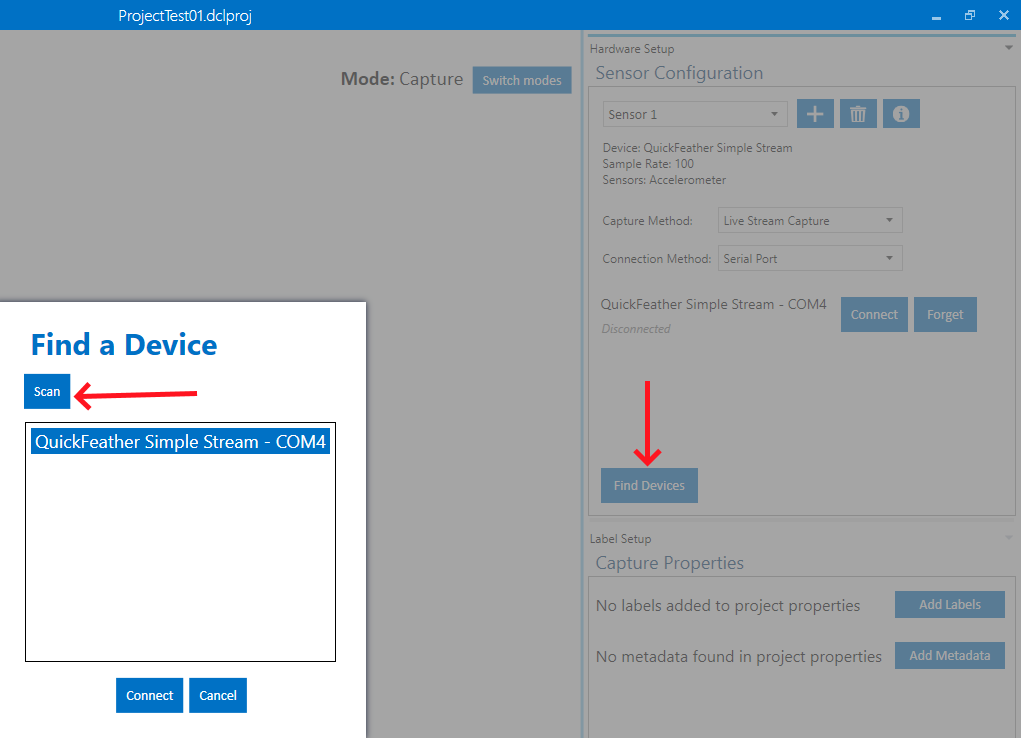The width and height of the screenshot is (1021, 738).
Task: Click the Add Labels button
Action: (x=949, y=604)
